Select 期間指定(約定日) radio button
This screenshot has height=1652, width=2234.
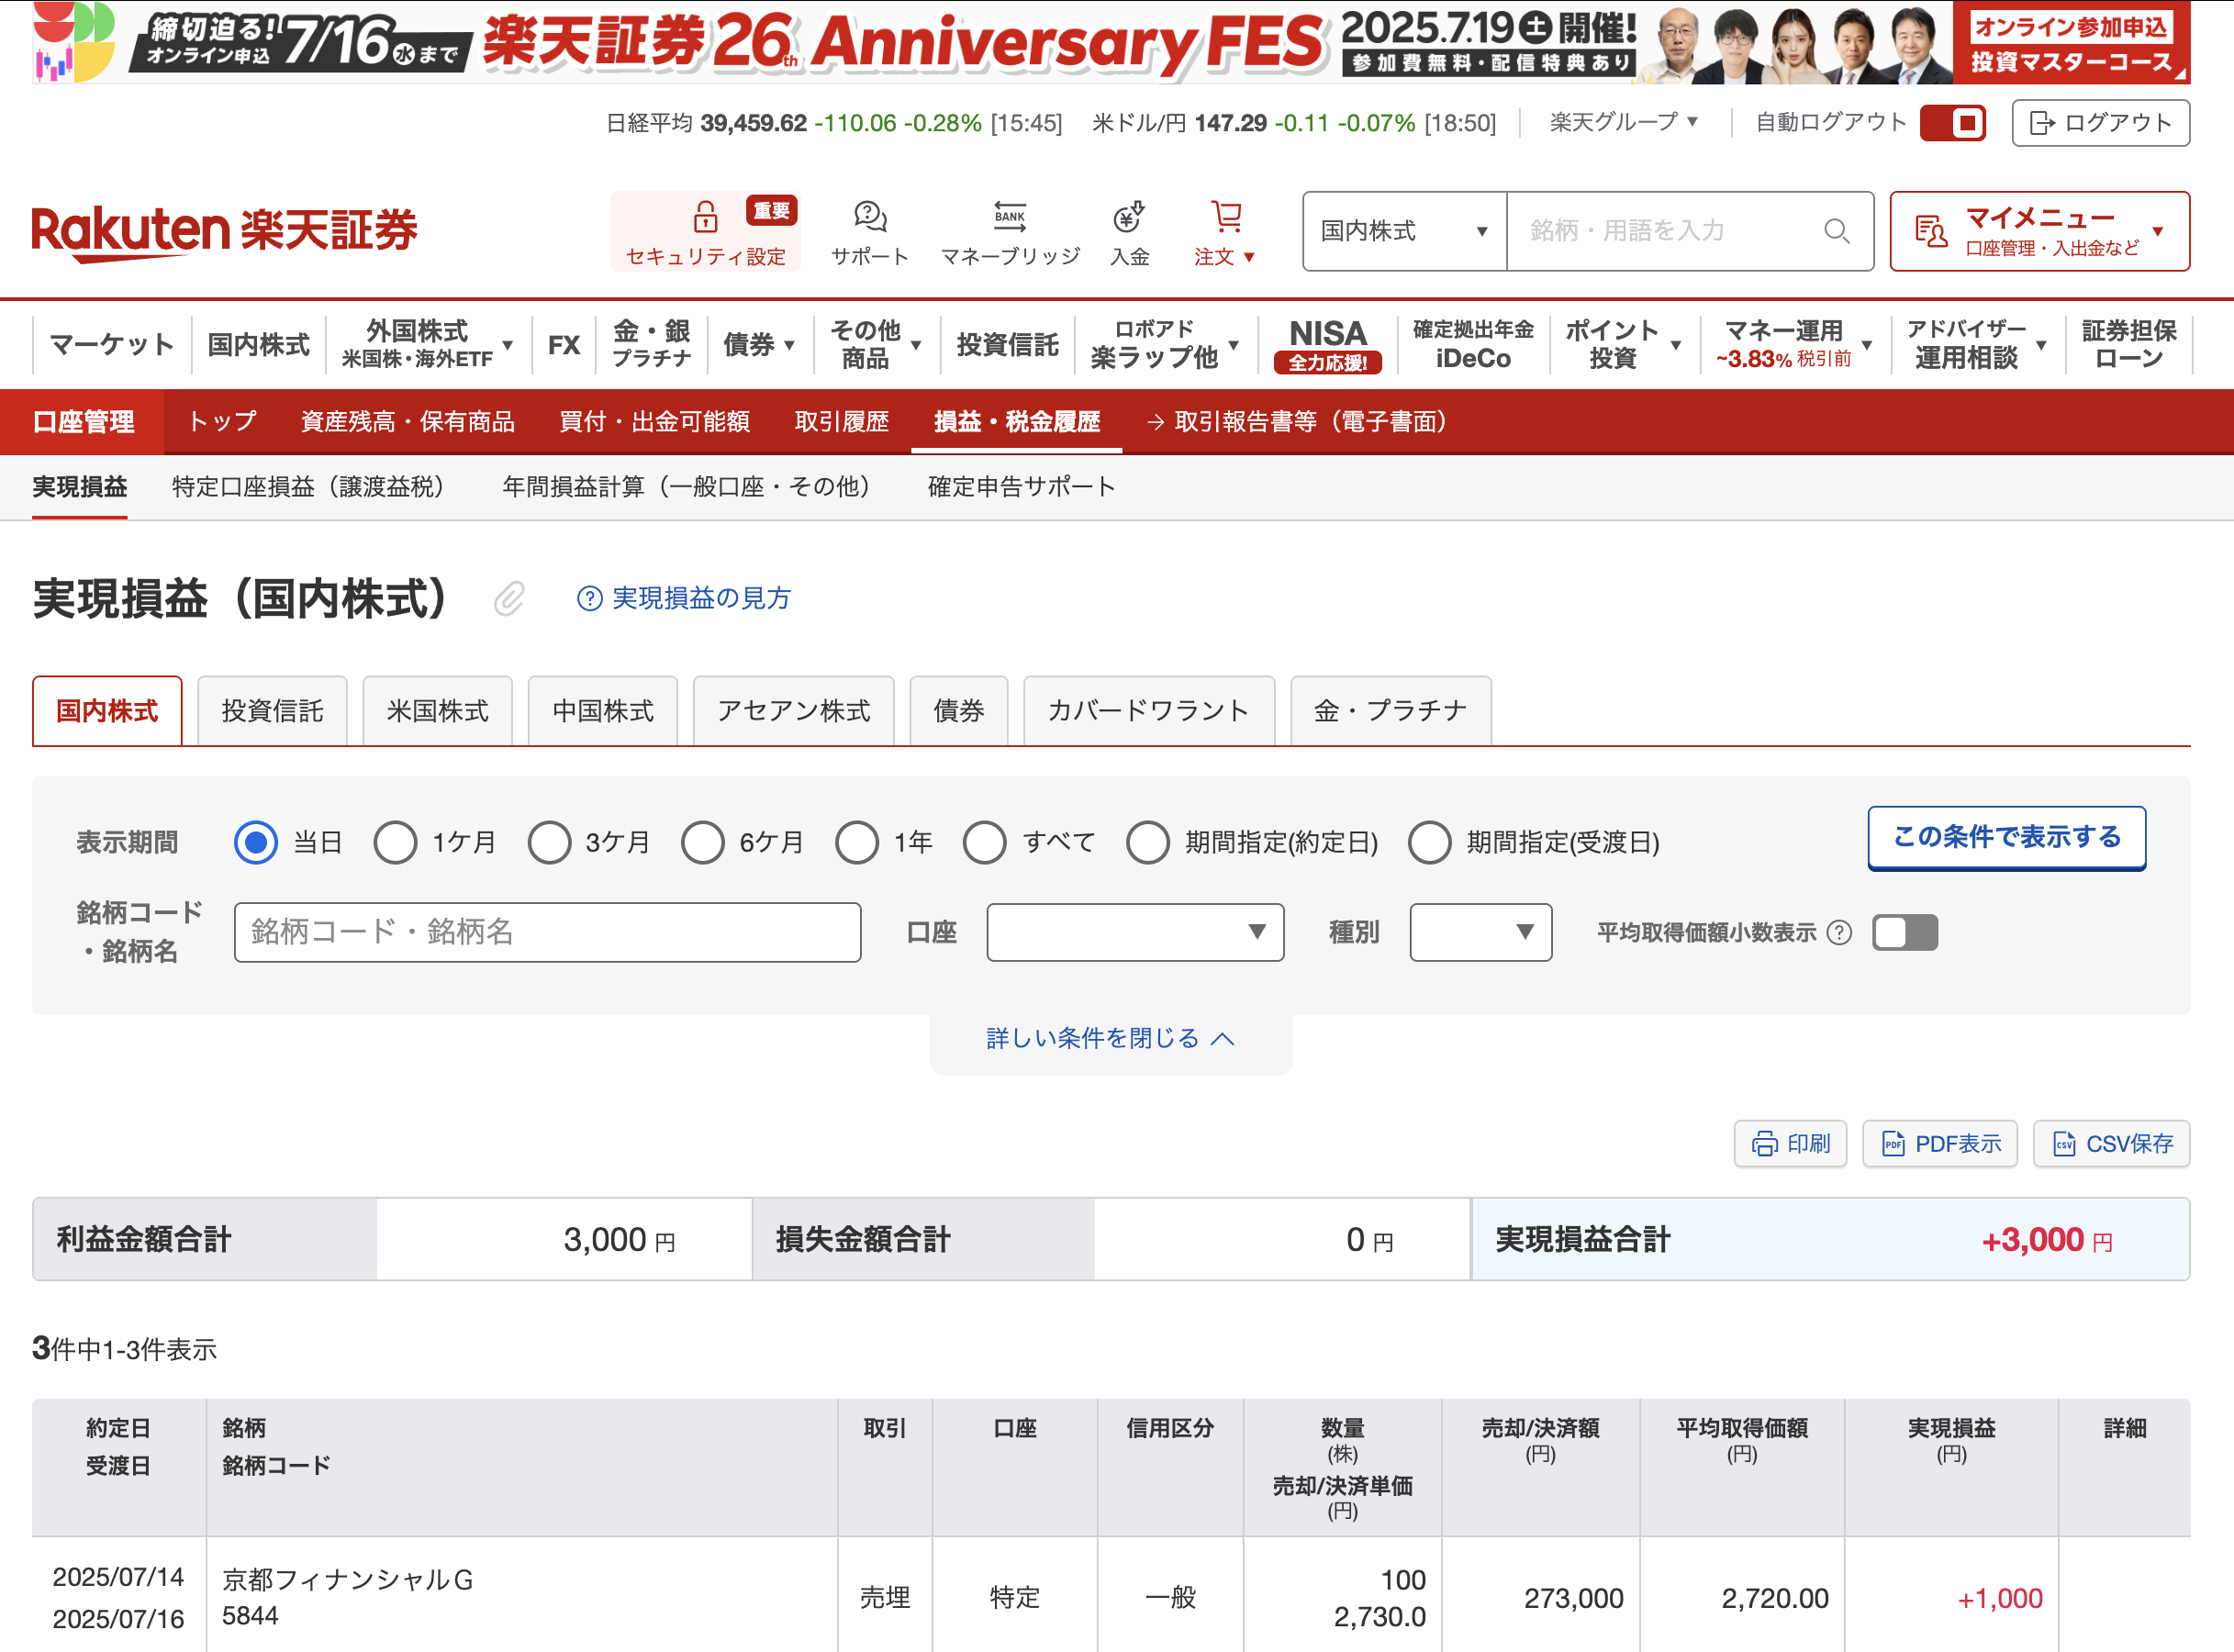pos(1148,842)
